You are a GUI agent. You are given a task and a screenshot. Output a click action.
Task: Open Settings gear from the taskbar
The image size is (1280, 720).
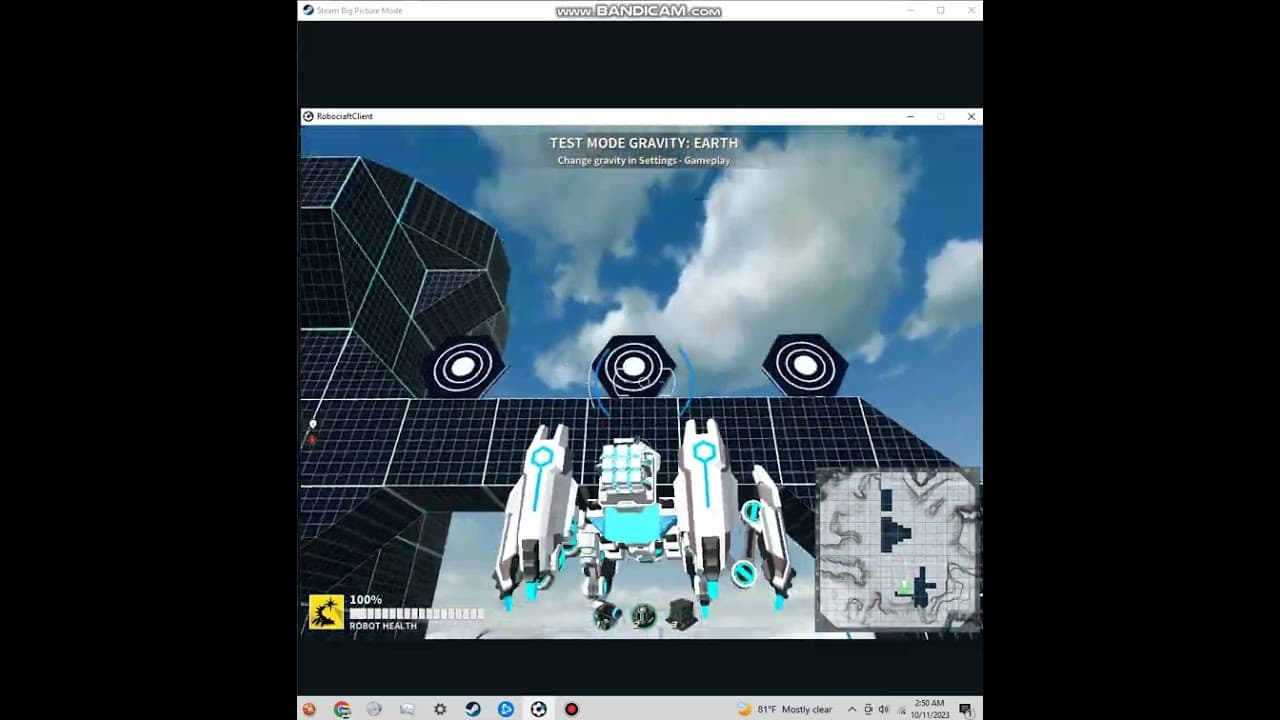440,709
